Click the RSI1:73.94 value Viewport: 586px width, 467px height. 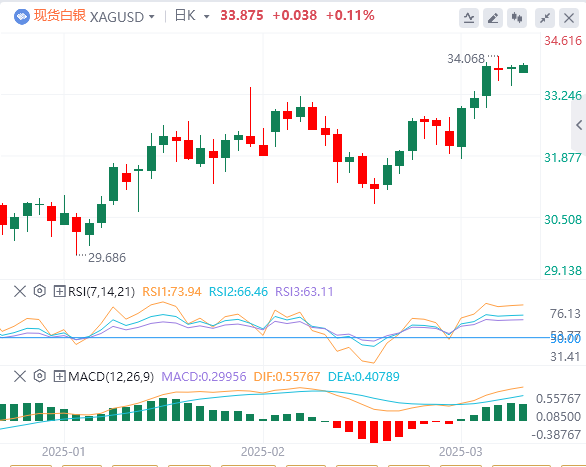172,291
